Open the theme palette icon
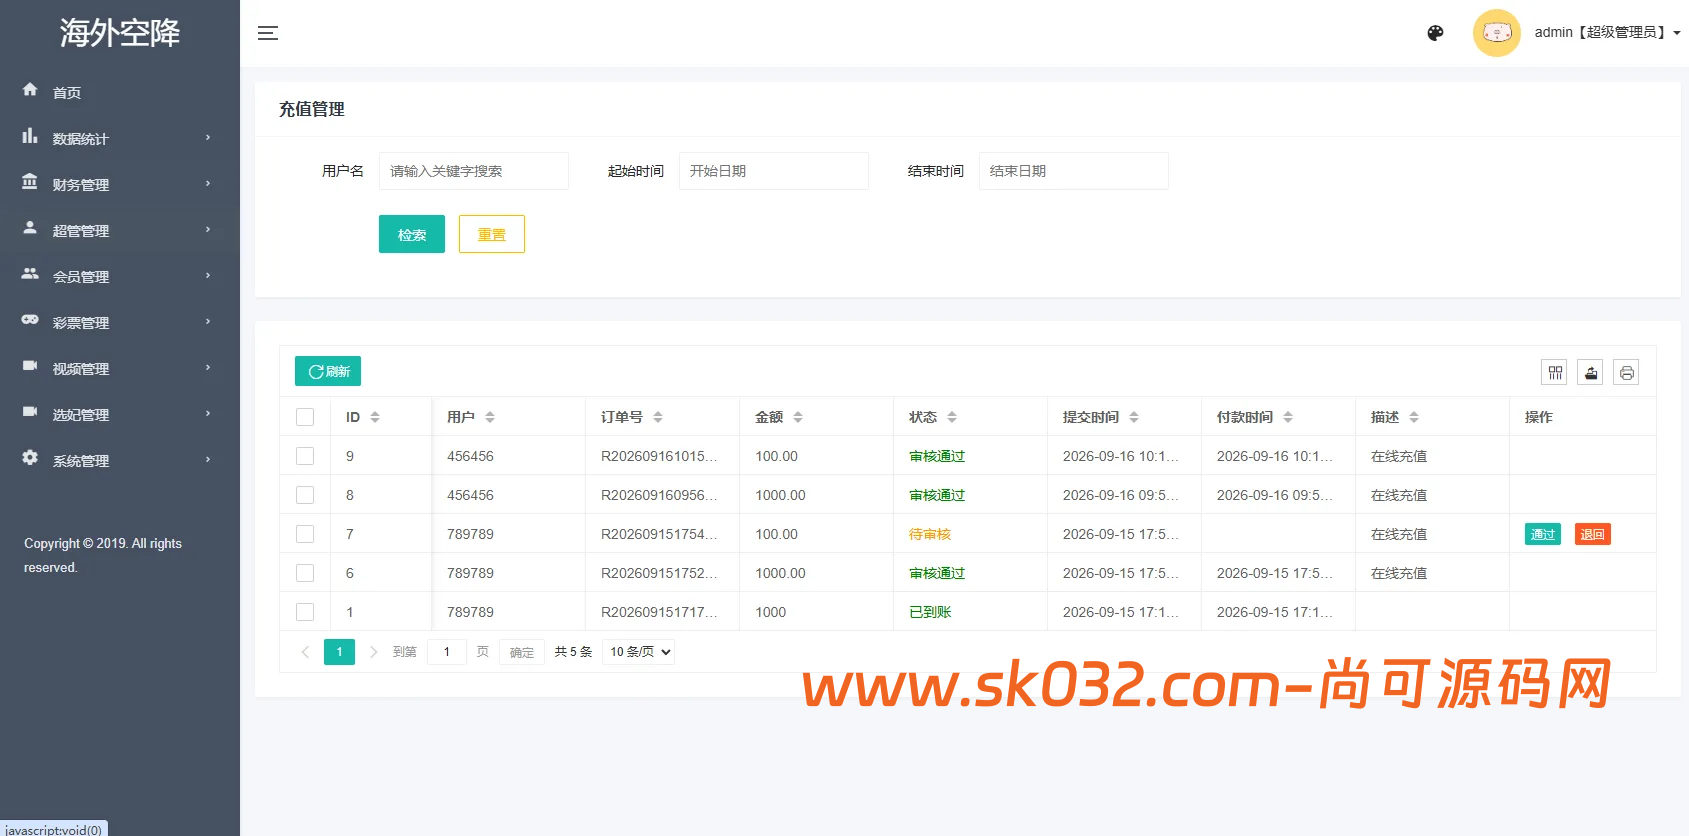This screenshot has width=1689, height=836. pos(1435,33)
